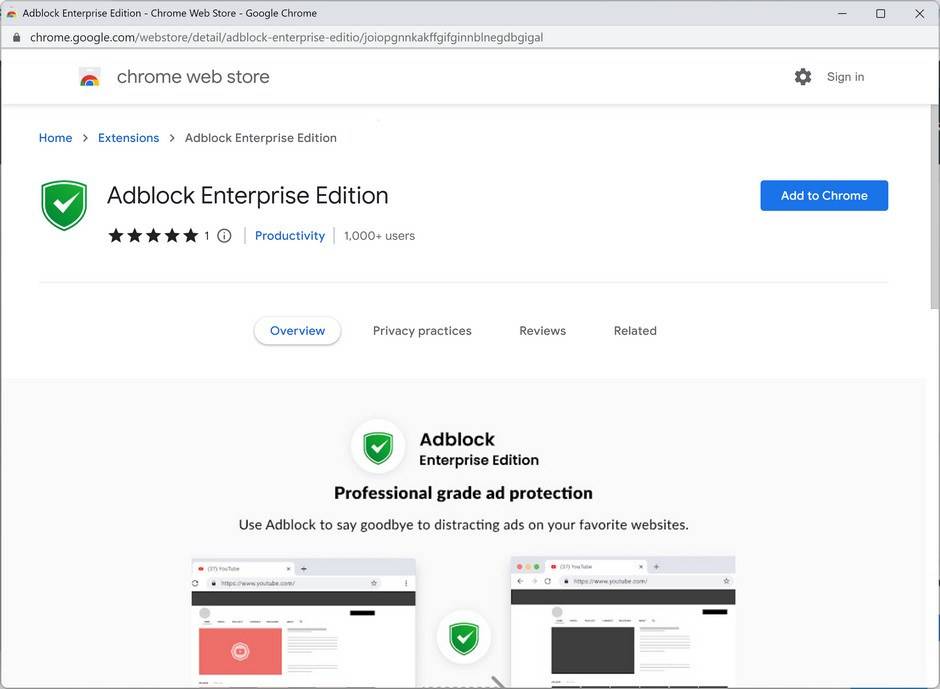Click the page URL in the address bar
The image size is (940, 689).
pyautogui.click(x=286, y=38)
